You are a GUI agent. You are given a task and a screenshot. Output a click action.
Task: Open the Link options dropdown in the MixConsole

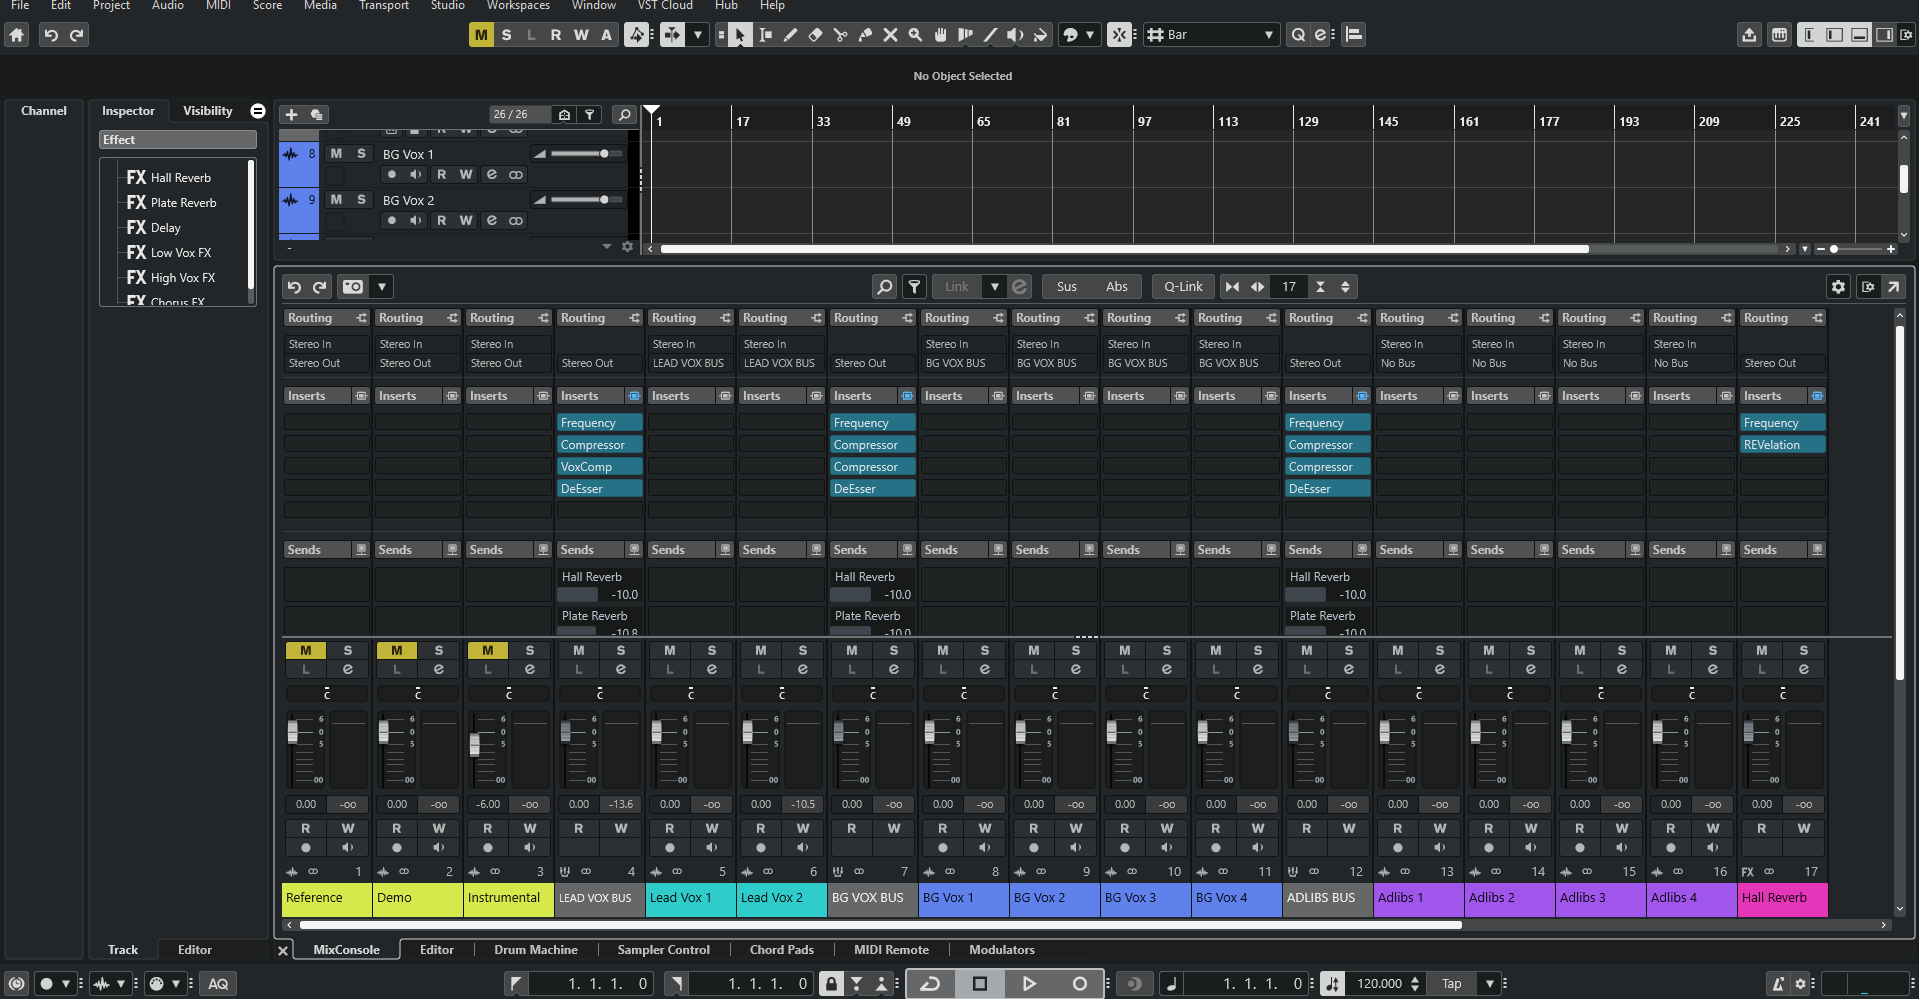[x=996, y=286]
